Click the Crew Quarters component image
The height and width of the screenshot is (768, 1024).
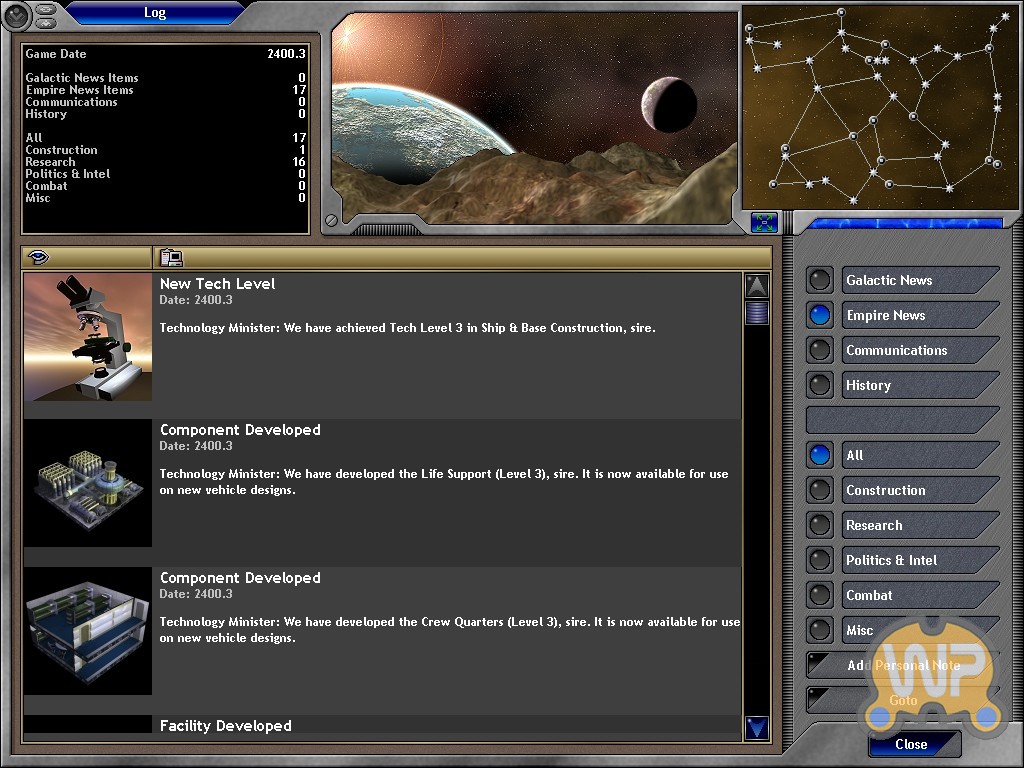click(88, 631)
